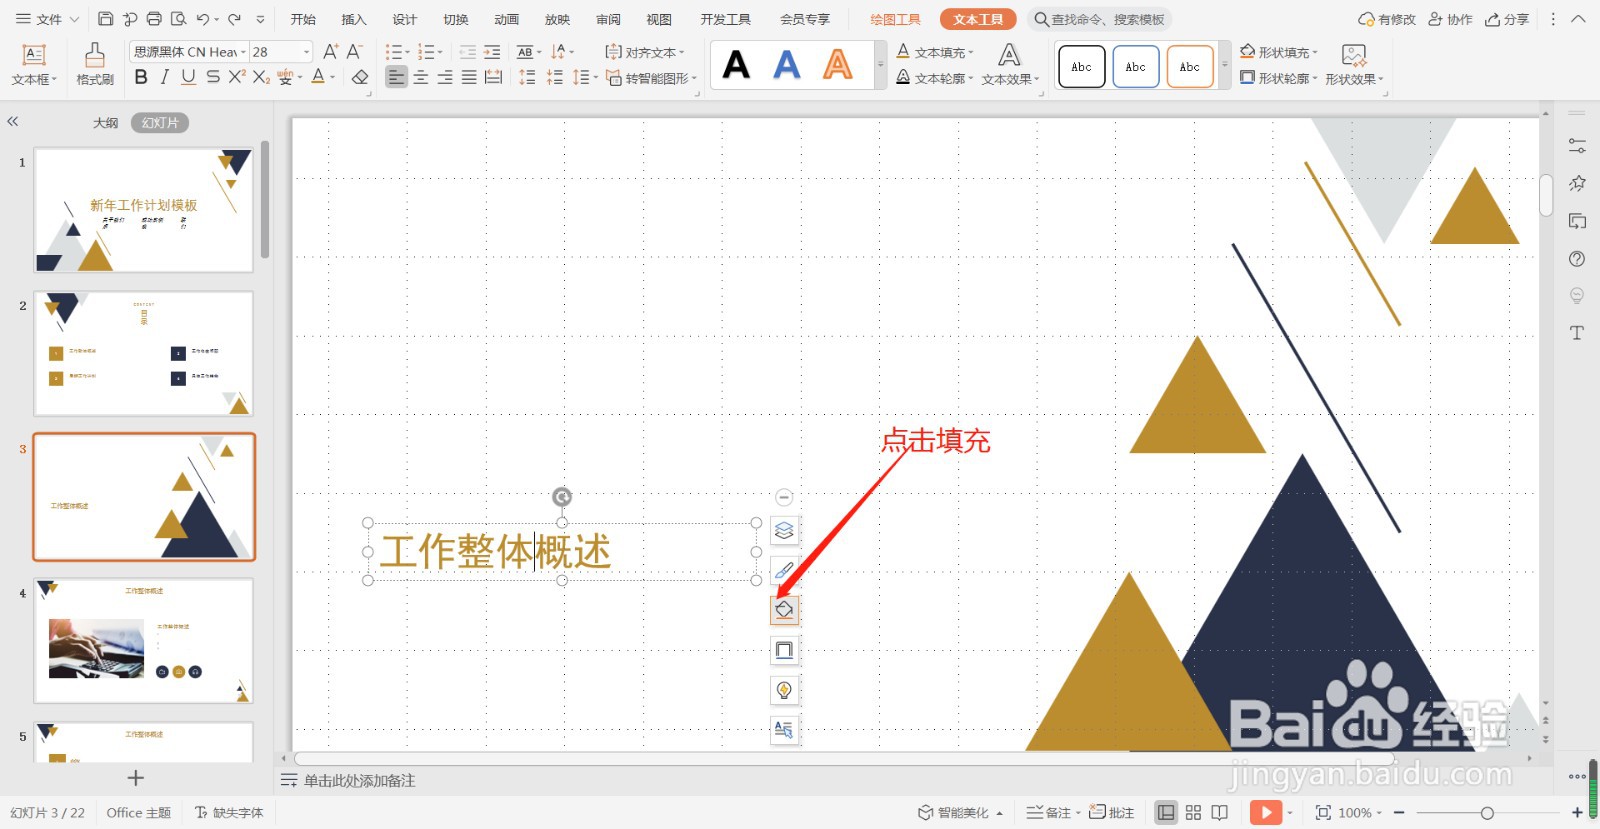Start slideshow with orange play button
The height and width of the screenshot is (829, 1600).
[1265, 813]
